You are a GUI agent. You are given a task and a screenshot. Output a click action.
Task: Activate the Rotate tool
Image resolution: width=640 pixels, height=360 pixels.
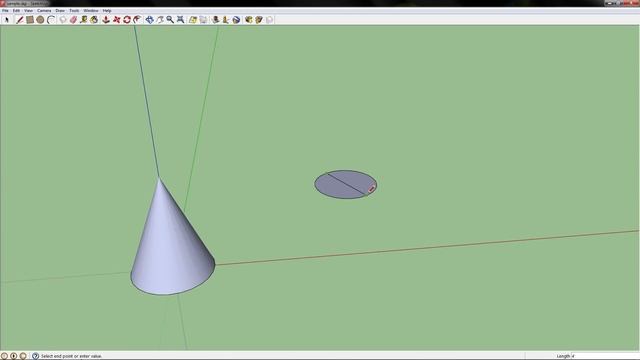[127, 20]
